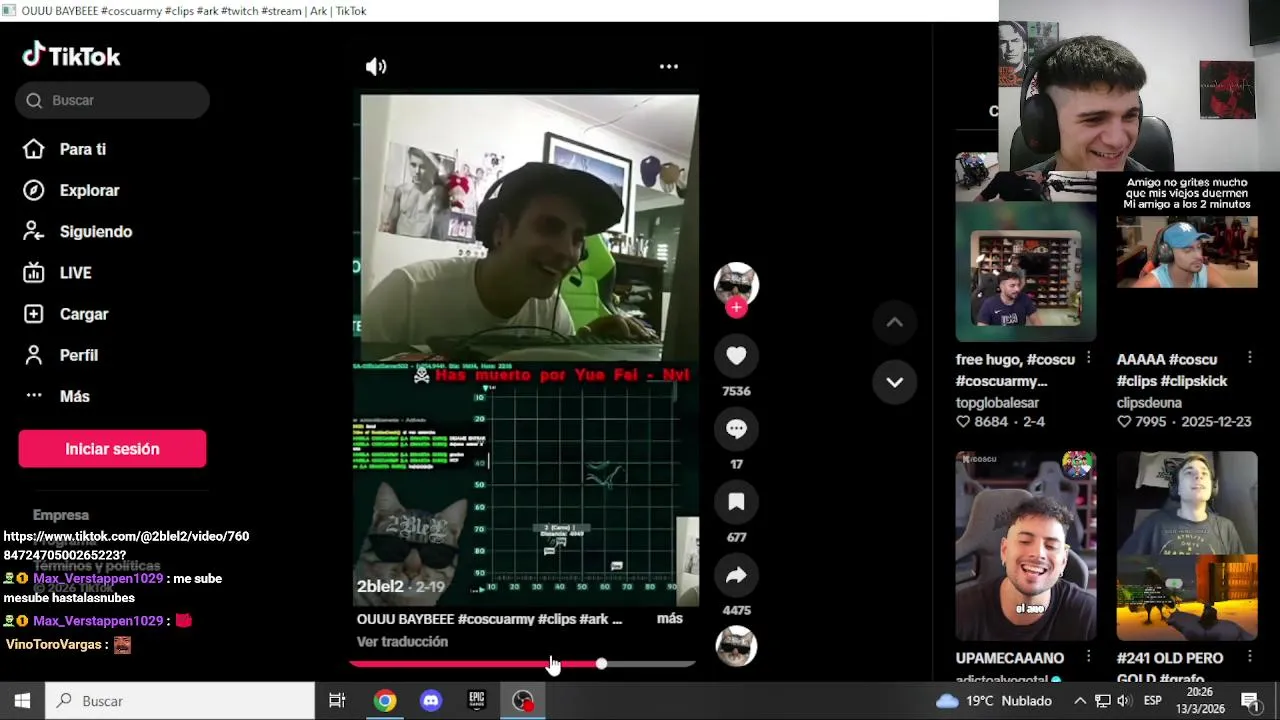
Task: Open free hugo #coscu video thumbnail
Action: point(1025,247)
